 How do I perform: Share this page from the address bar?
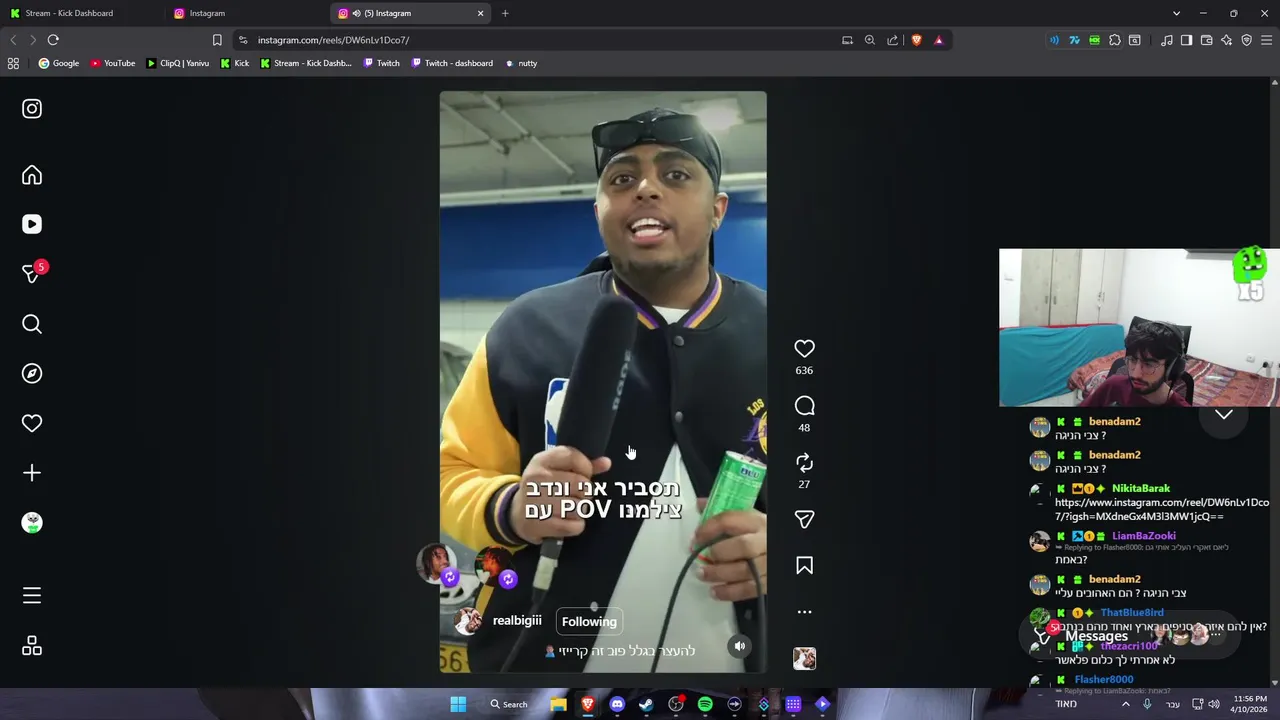click(x=892, y=40)
